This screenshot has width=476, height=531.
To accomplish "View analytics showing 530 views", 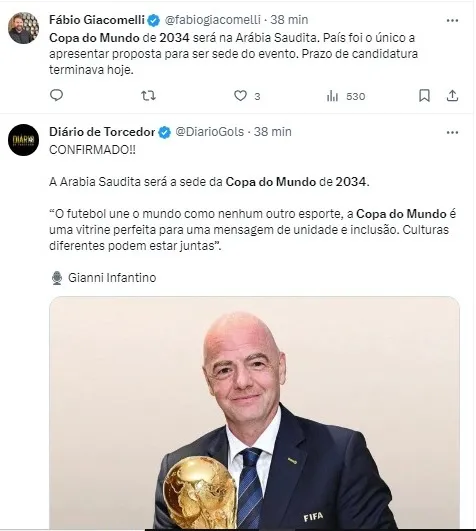I will point(346,97).
